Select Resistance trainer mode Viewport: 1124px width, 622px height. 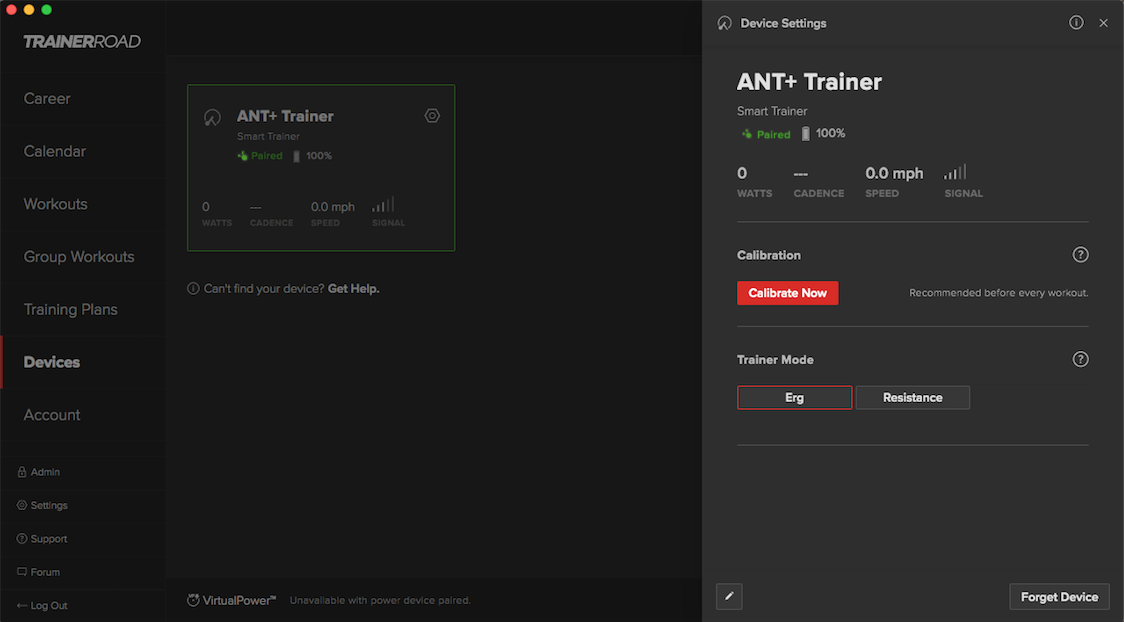[913, 398]
